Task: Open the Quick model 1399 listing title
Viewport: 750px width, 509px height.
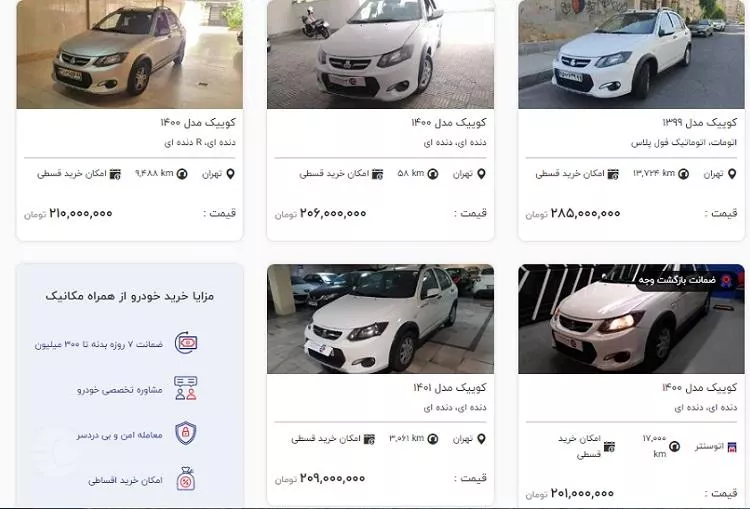Action: [699, 122]
